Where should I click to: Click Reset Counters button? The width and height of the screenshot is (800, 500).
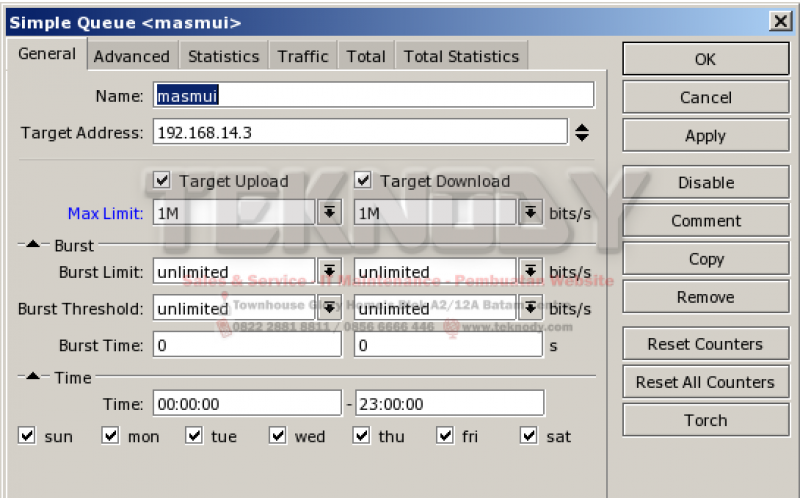706,344
